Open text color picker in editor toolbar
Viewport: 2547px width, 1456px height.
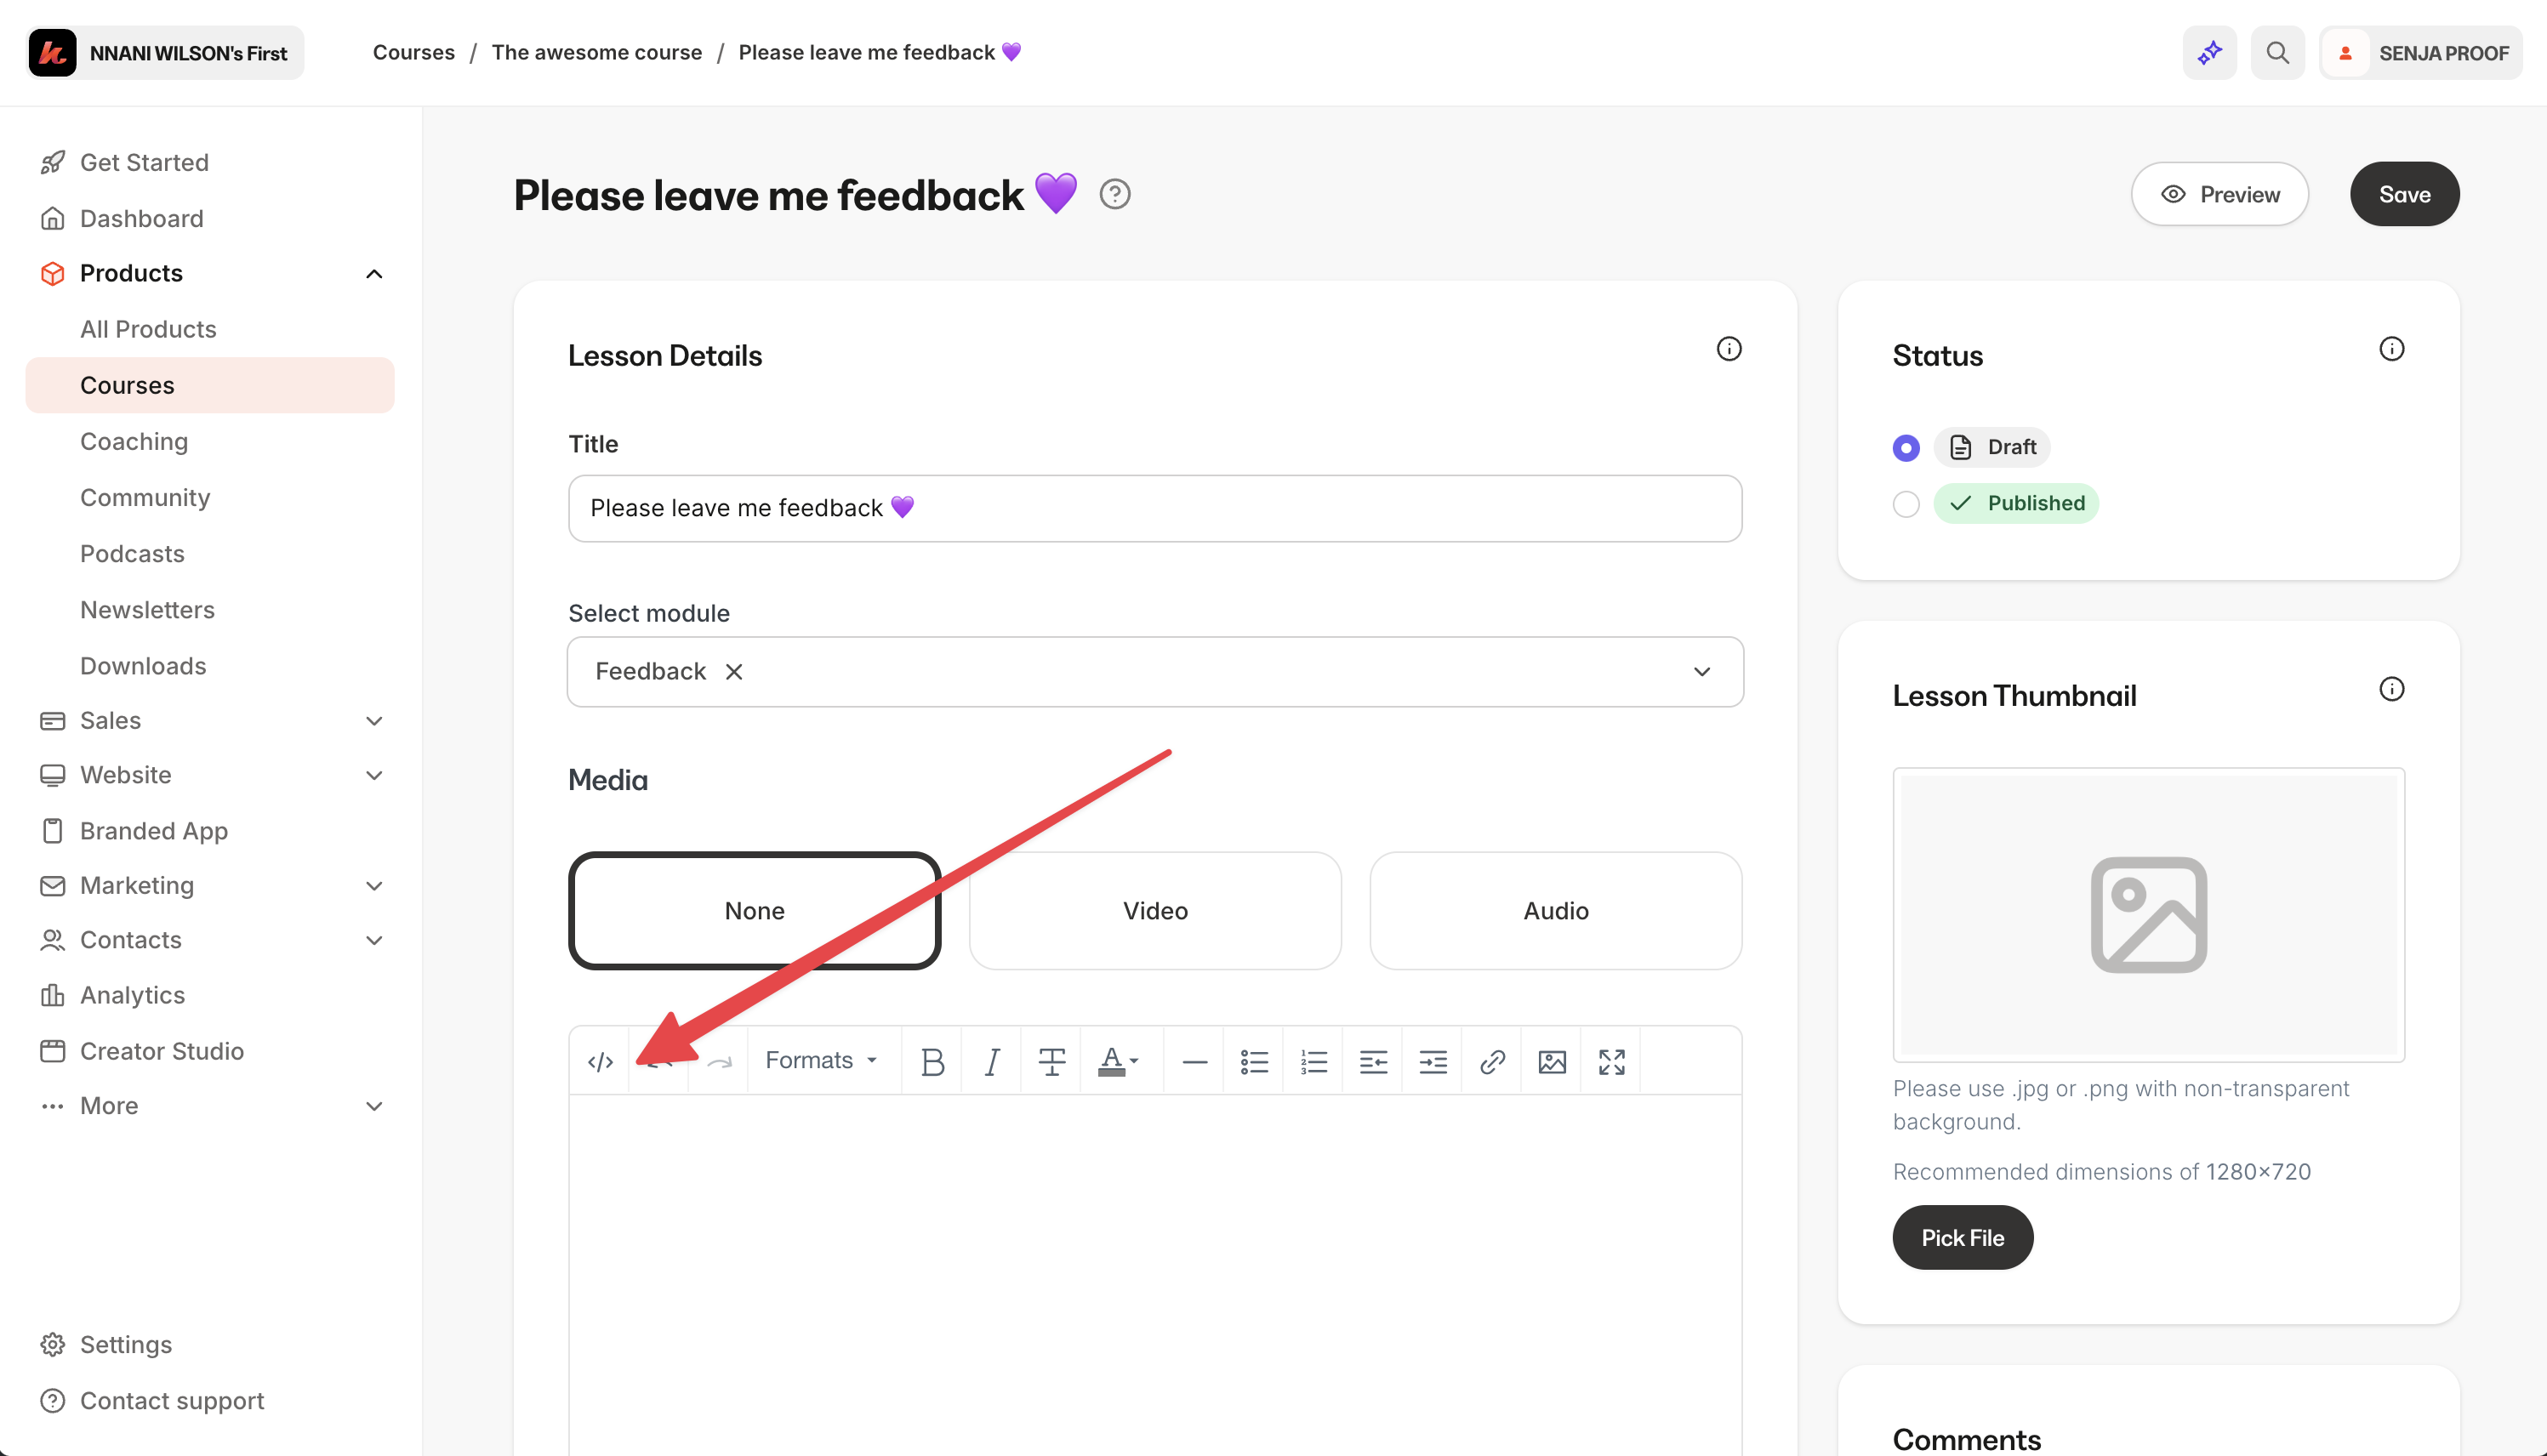point(1118,1061)
